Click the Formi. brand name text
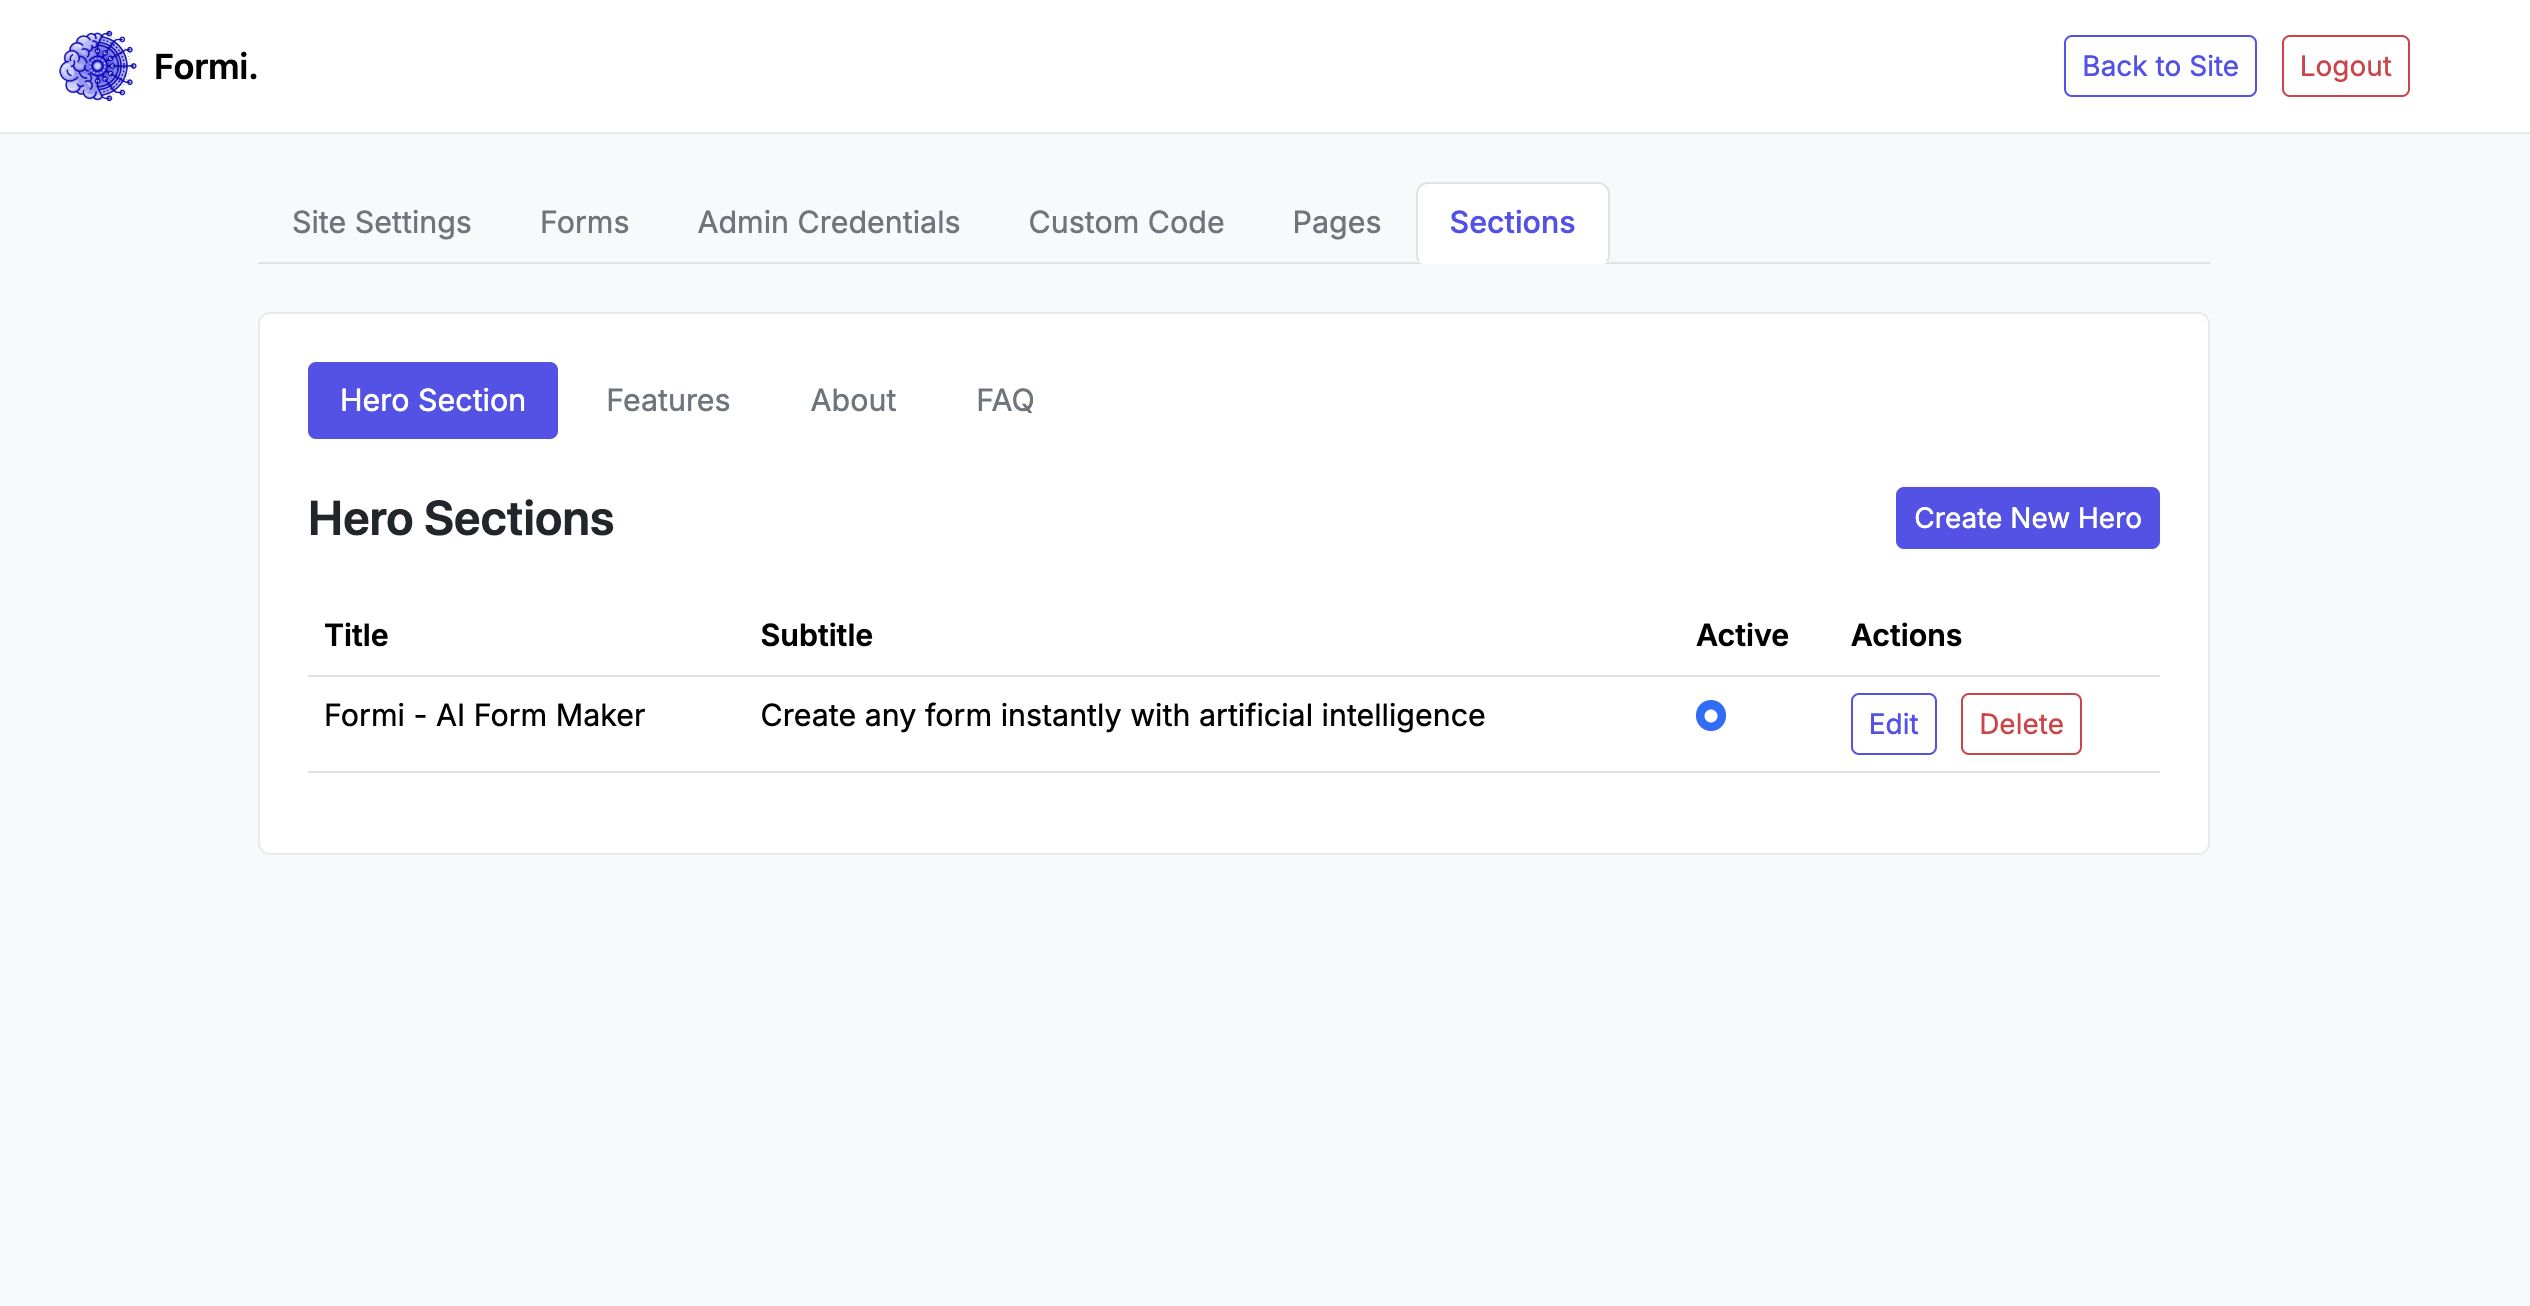2530x1306 pixels. (x=206, y=66)
